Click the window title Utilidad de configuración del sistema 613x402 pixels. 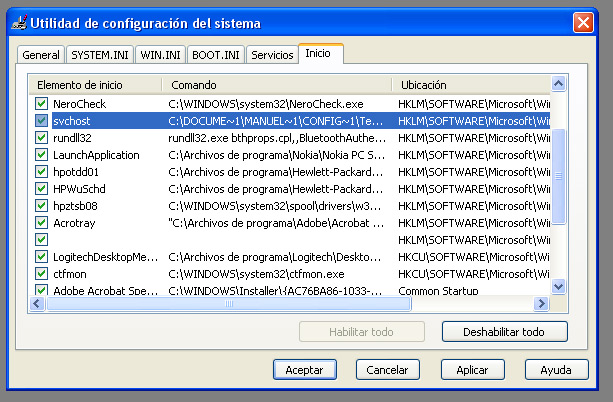(145, 23)
